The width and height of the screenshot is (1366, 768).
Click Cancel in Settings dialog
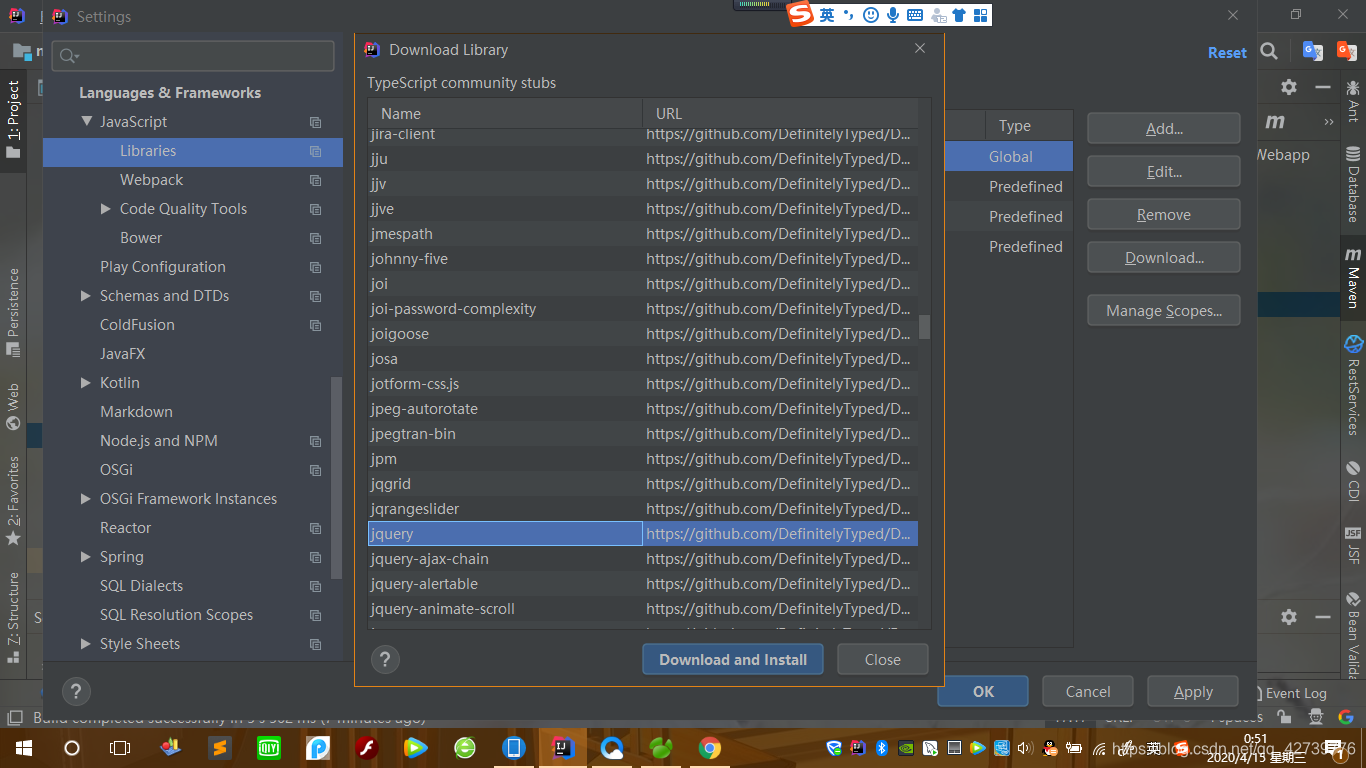coord(1088,691)
